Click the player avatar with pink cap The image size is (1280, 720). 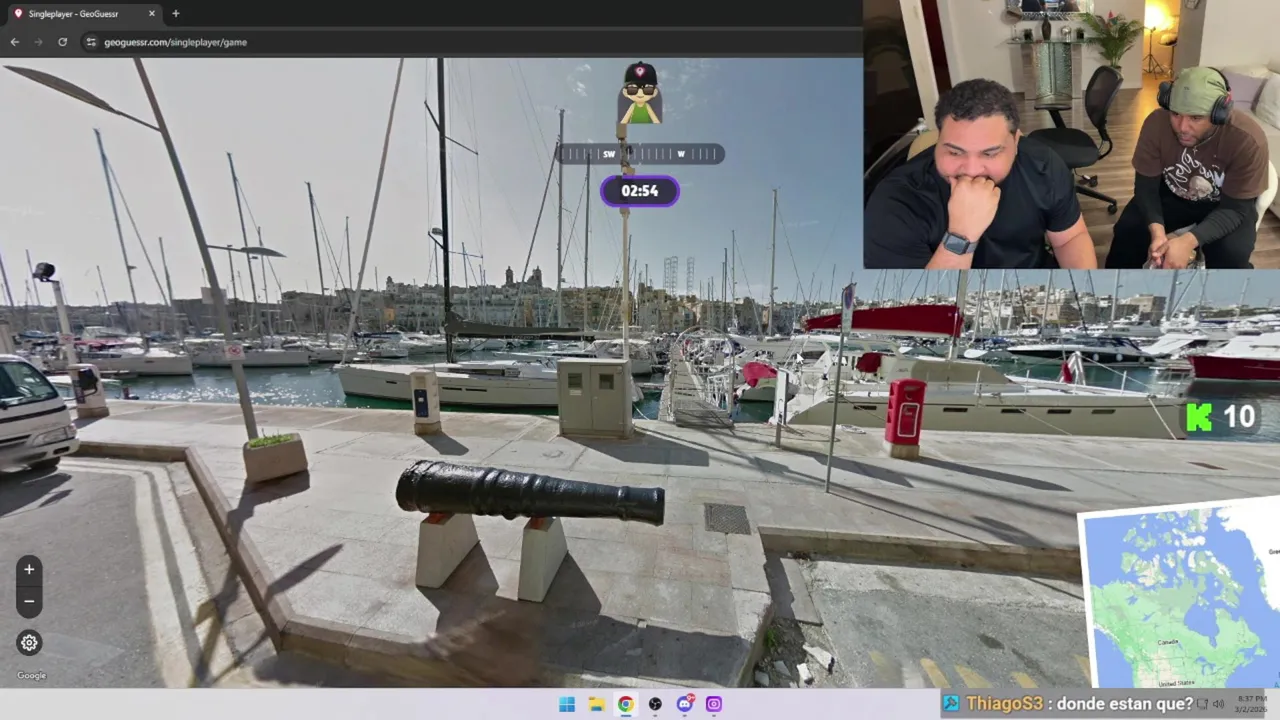pyautogui.click(x=640, y=93)
